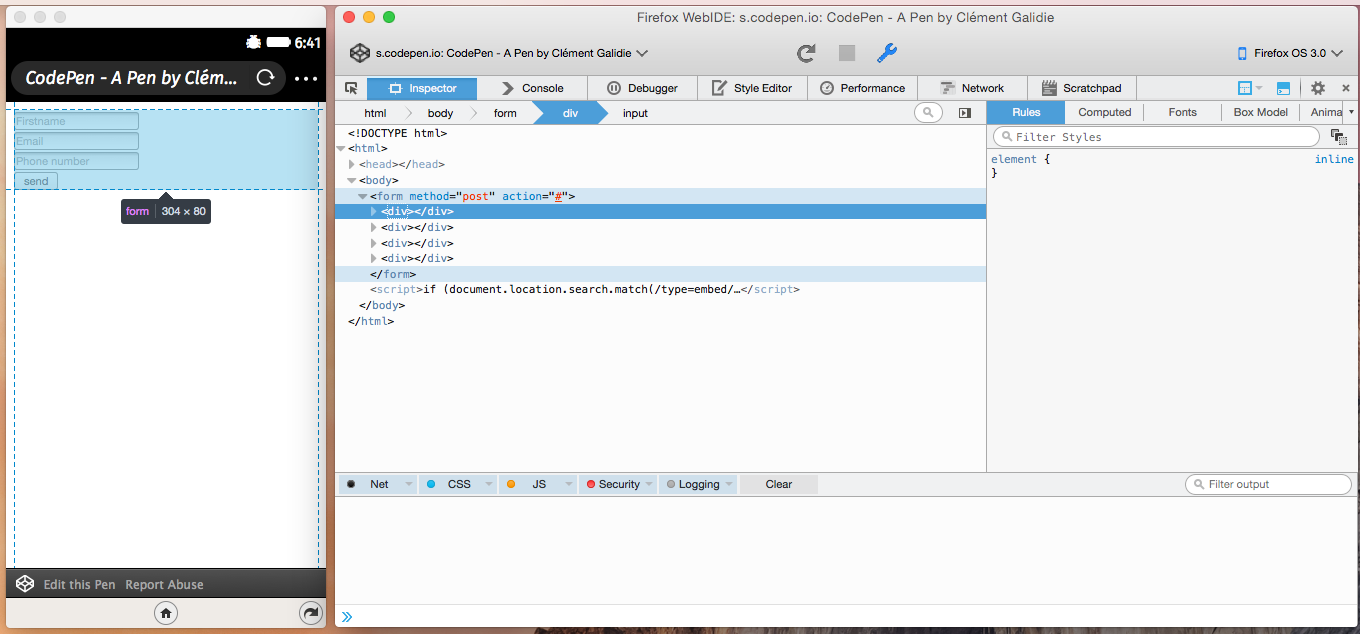Collapse the html node in markup view

coord(341,148)
